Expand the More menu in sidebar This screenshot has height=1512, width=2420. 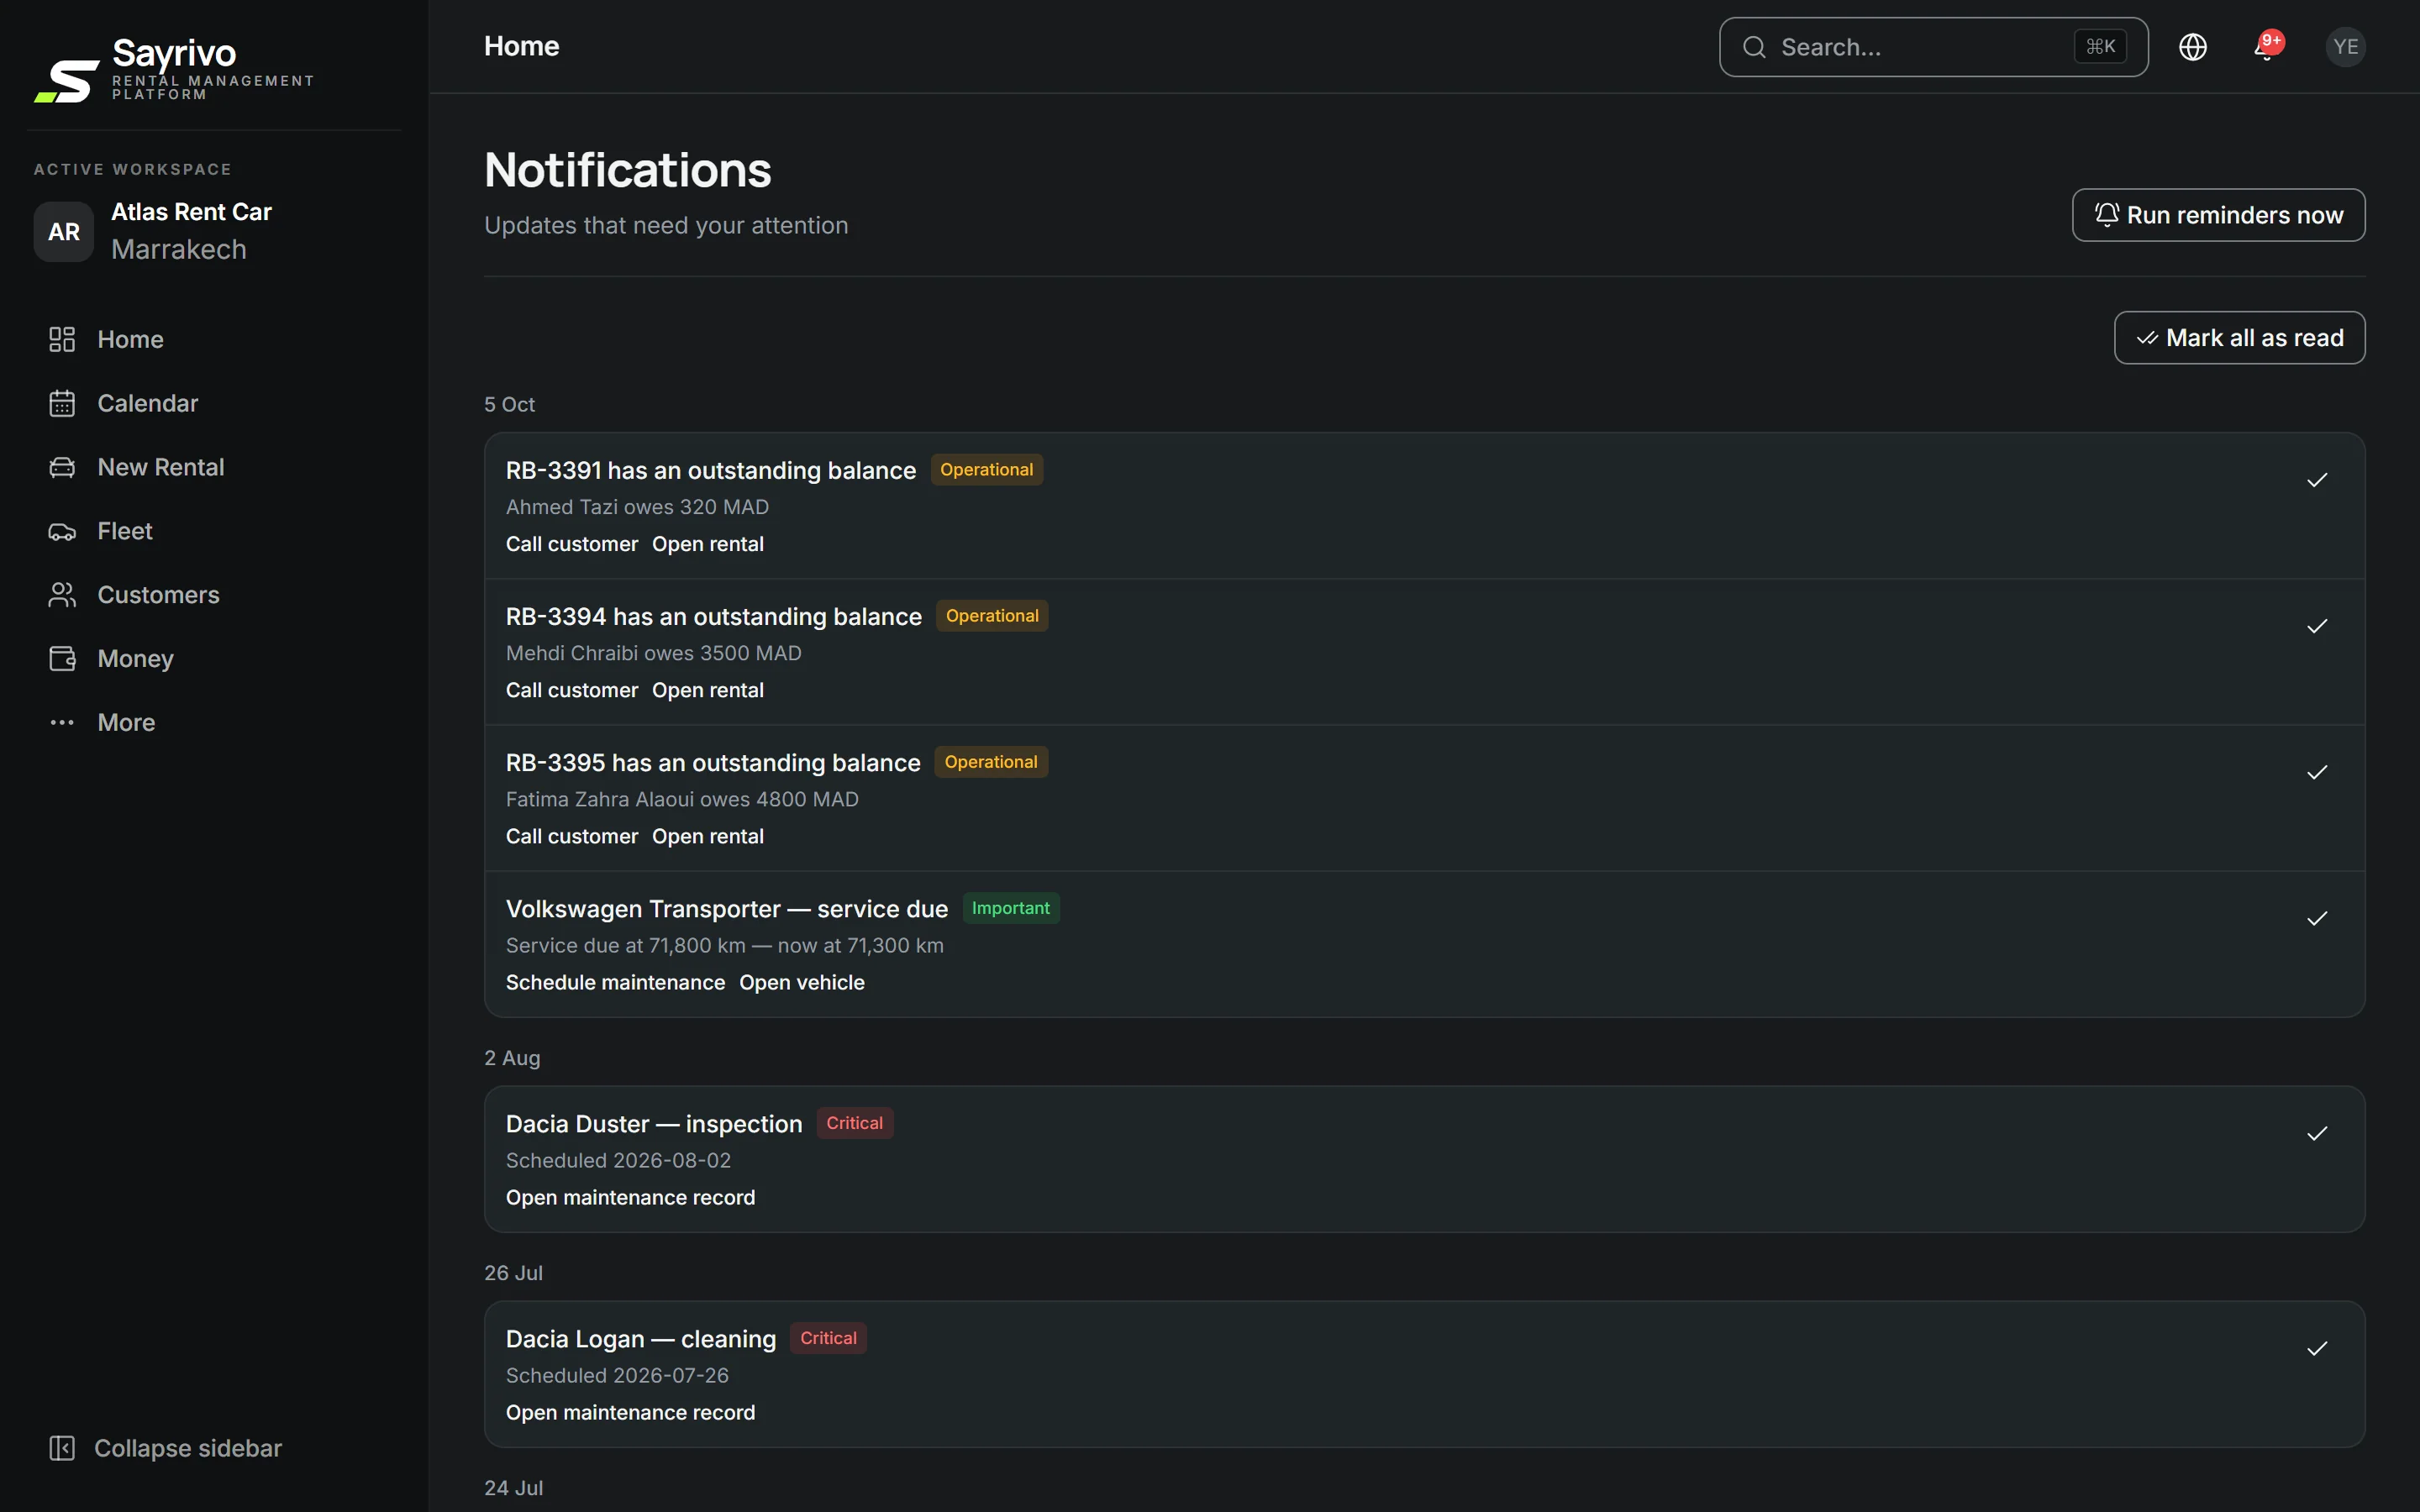[x=214, y=722]
